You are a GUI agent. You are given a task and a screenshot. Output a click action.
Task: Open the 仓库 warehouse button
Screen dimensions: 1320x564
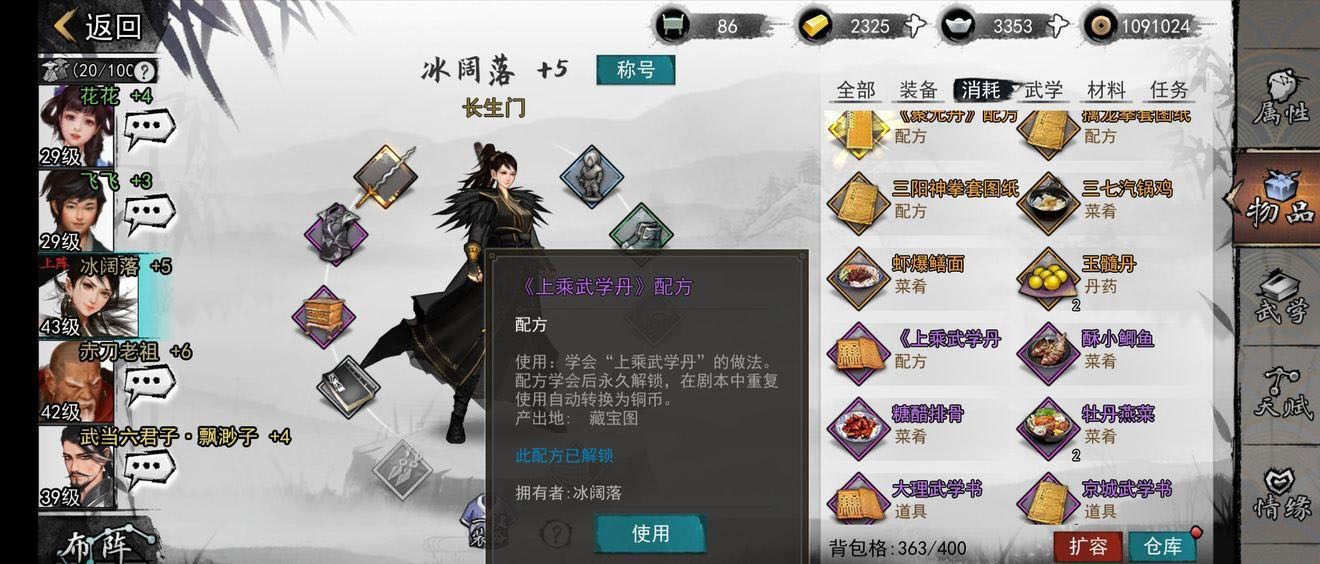click(1162, 547)
